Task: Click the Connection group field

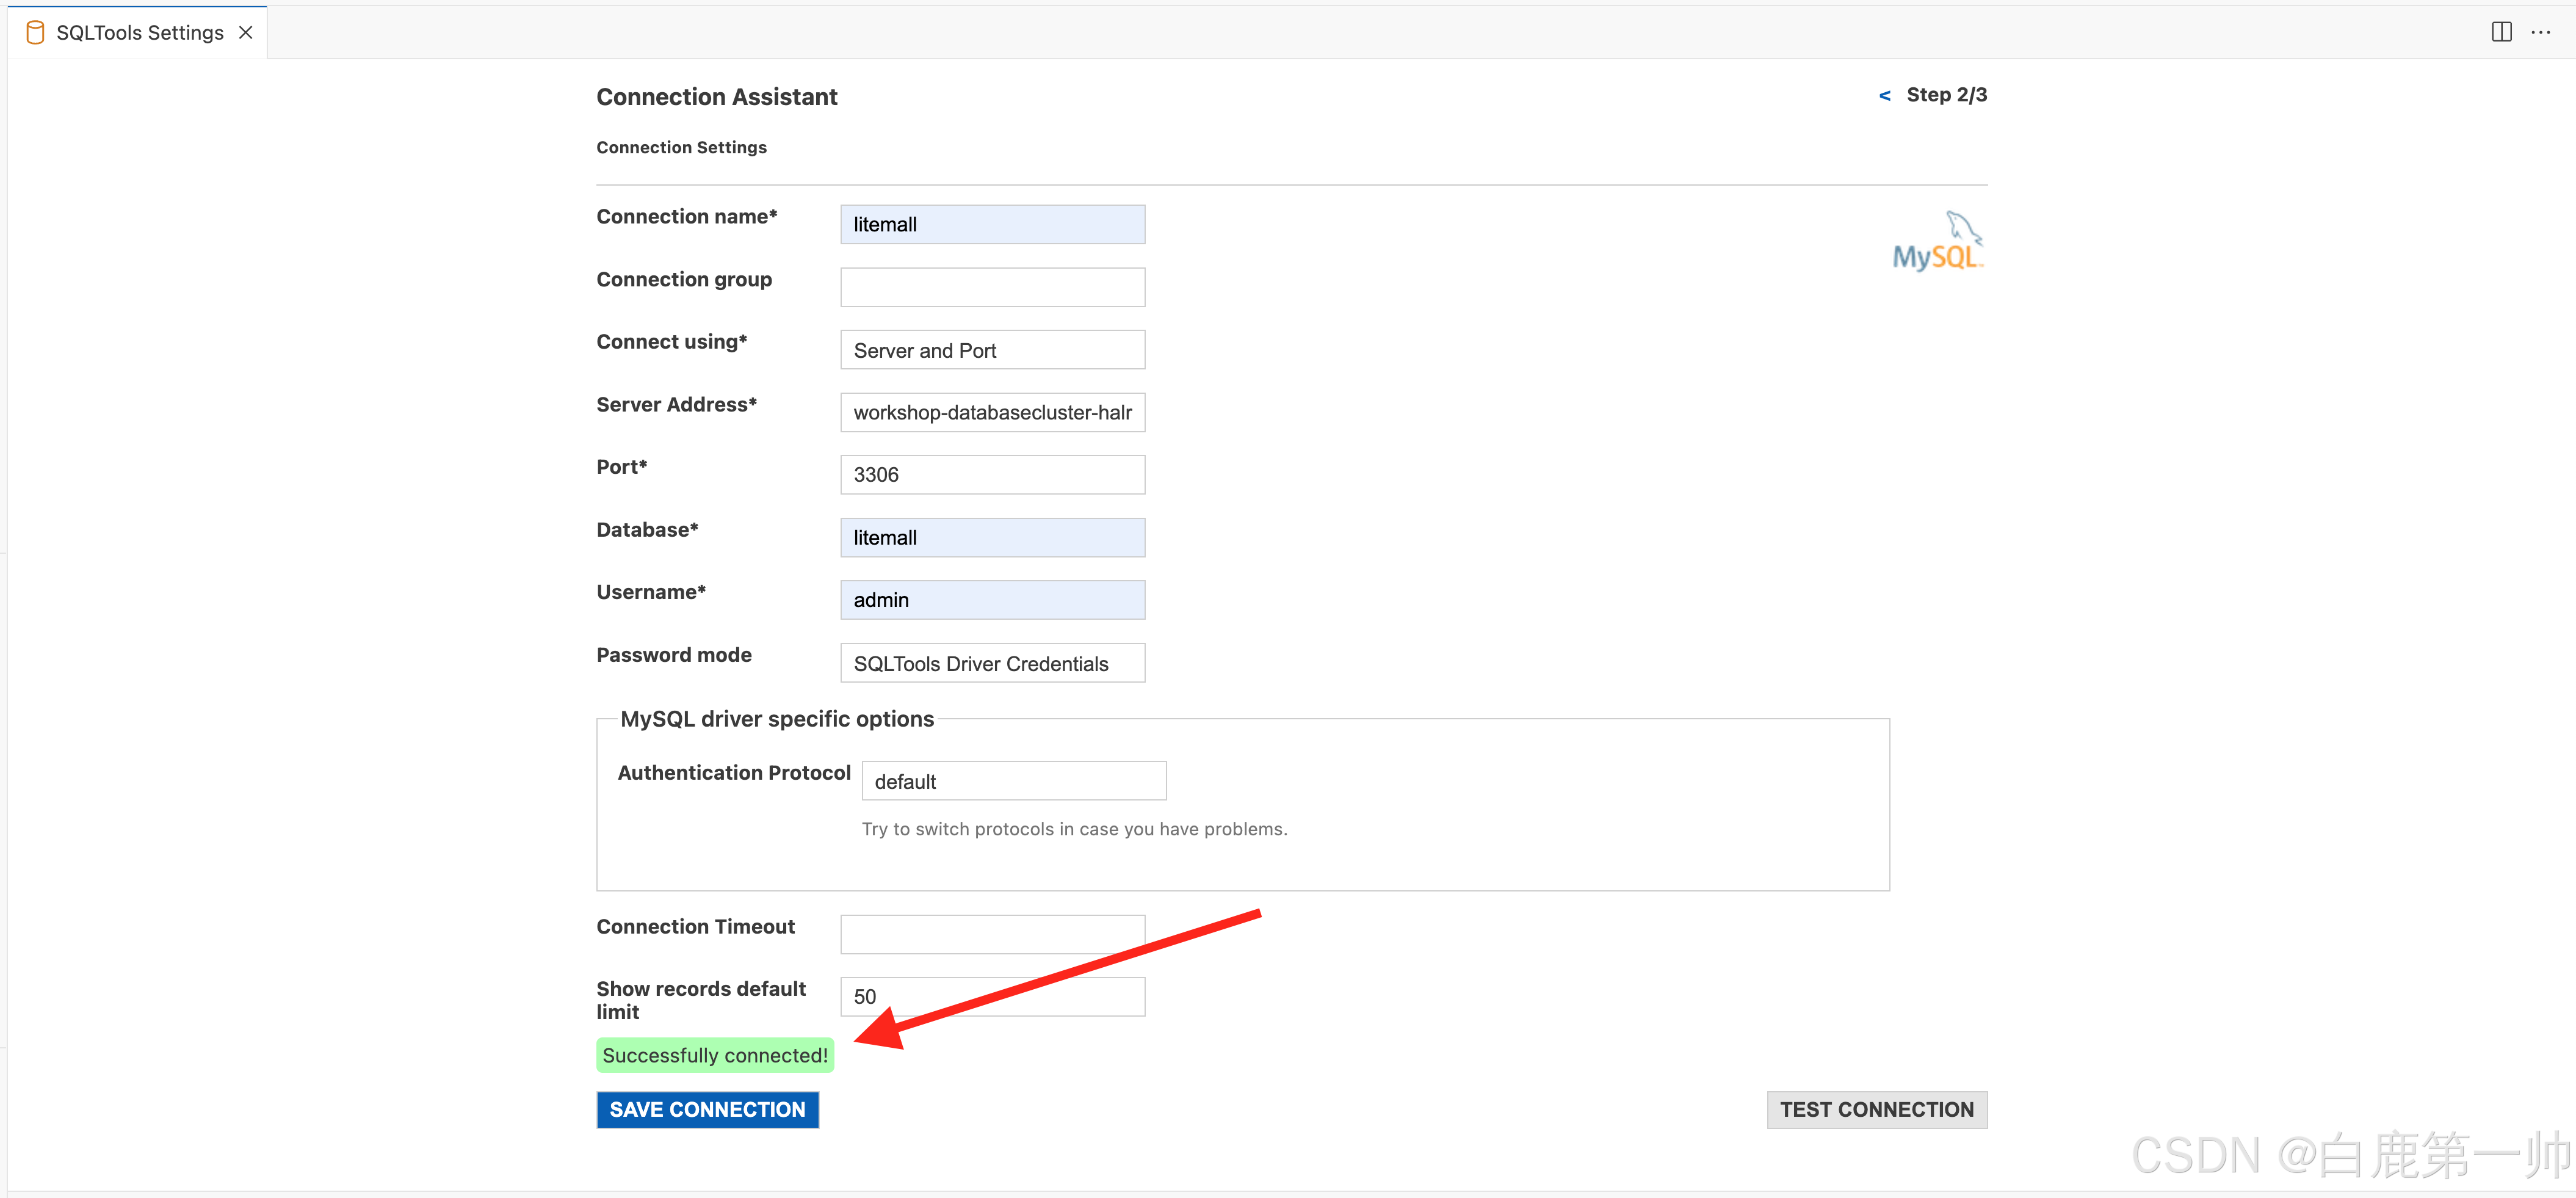Action: (x=992, y=287)
